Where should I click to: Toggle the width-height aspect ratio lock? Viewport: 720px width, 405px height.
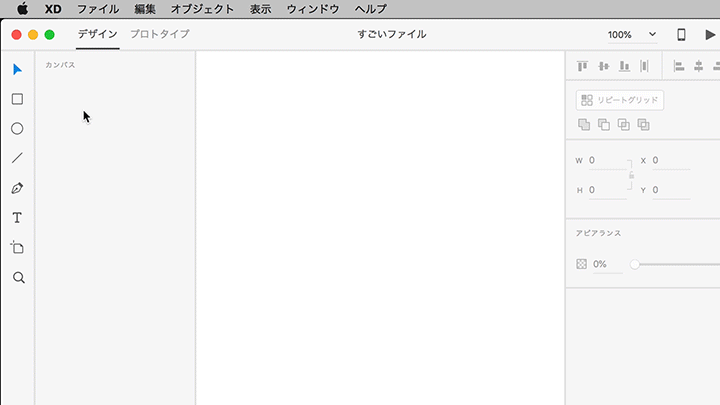coord(631,175)
